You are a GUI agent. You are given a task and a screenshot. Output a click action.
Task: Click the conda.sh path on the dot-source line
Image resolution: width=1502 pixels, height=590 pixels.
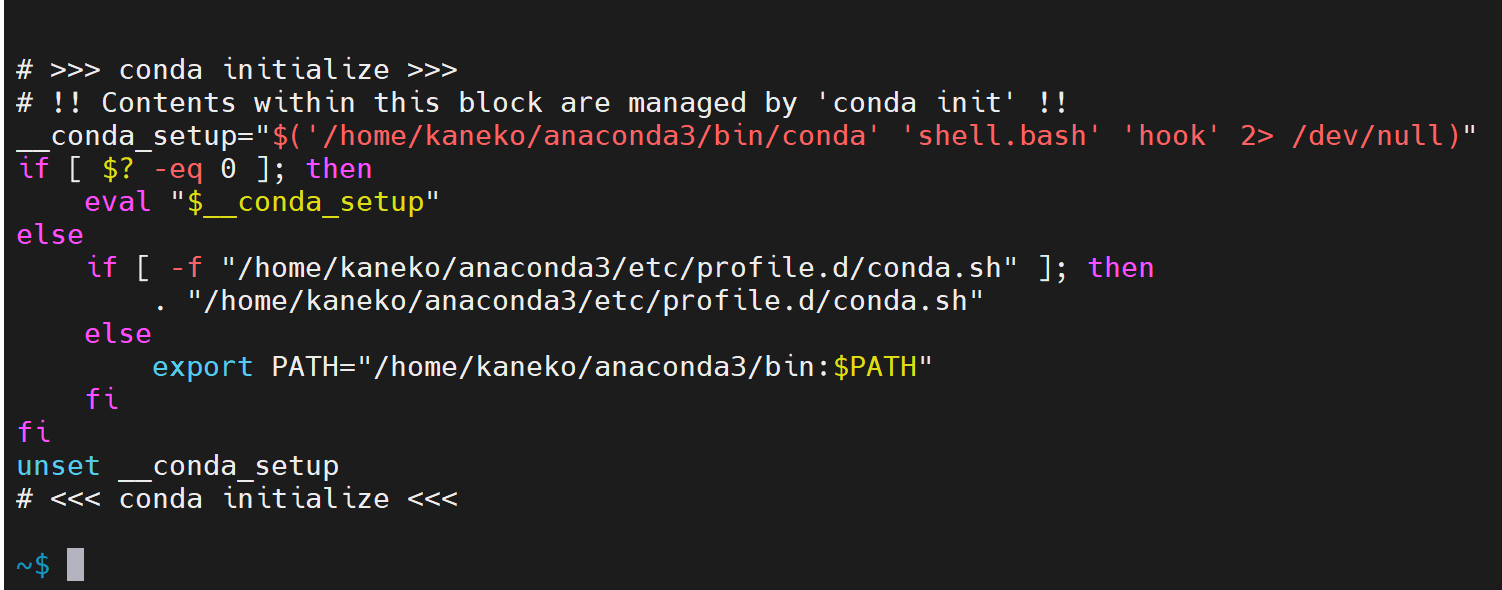tap(586, 301)
